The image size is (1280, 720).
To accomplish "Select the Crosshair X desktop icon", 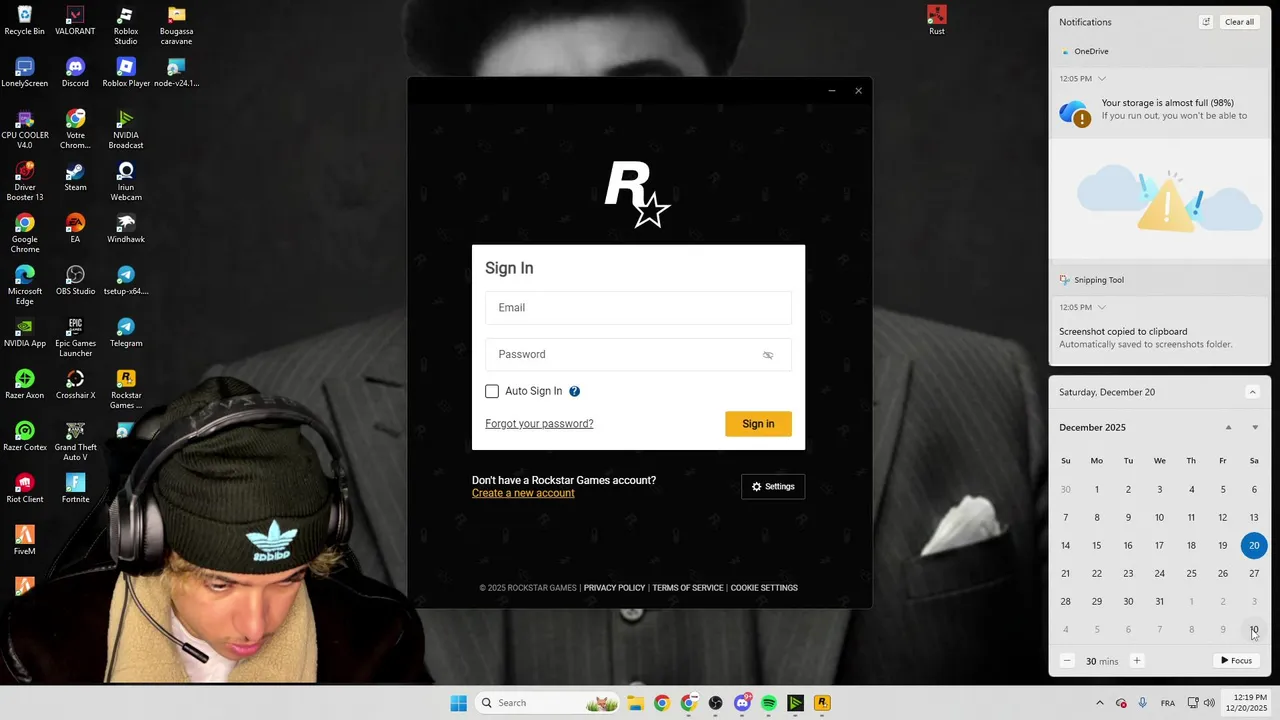I will pos(75,385).
